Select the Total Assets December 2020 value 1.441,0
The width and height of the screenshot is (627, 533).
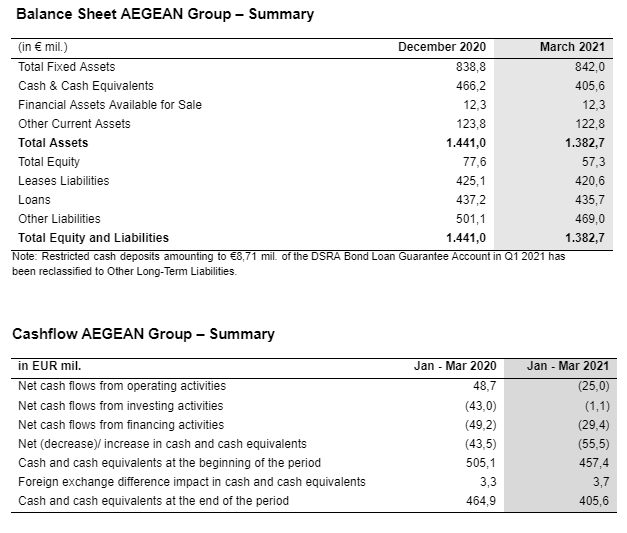466,143
